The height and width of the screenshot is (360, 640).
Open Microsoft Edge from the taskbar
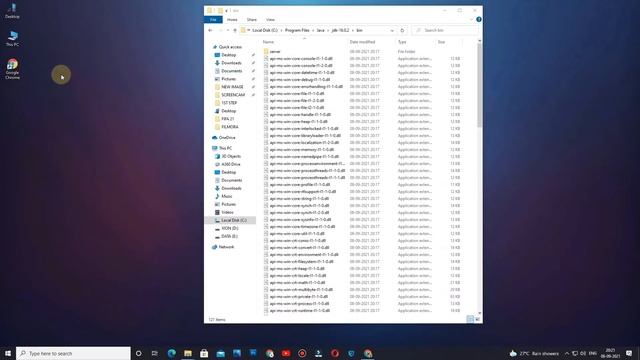(171, 353)
